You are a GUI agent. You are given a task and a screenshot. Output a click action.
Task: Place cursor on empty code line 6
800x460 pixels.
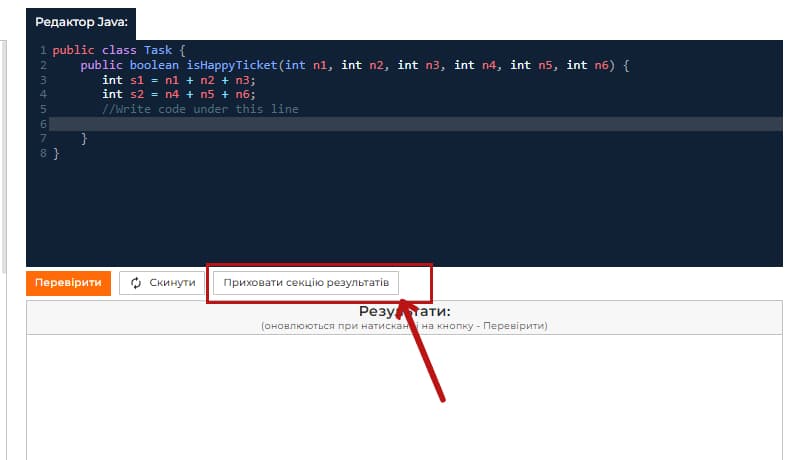415,124
